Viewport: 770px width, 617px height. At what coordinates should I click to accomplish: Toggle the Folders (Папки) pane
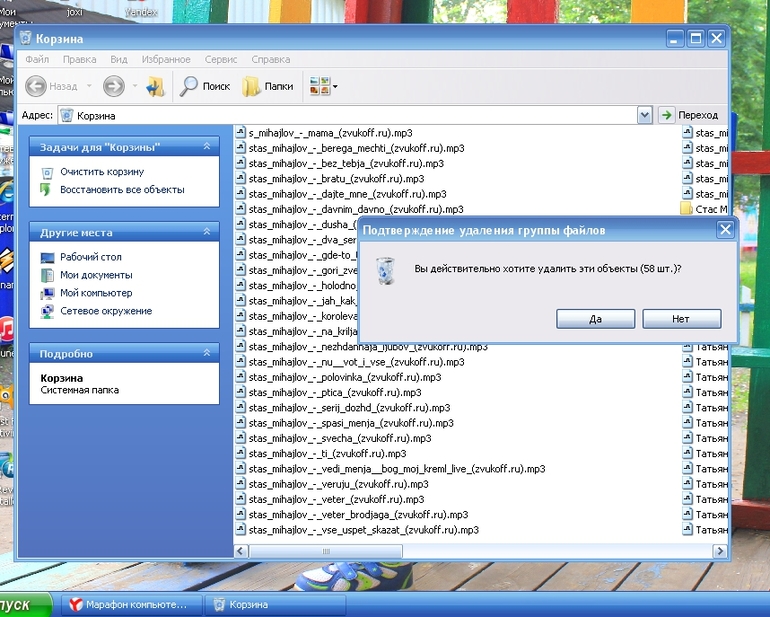[268, 86]
